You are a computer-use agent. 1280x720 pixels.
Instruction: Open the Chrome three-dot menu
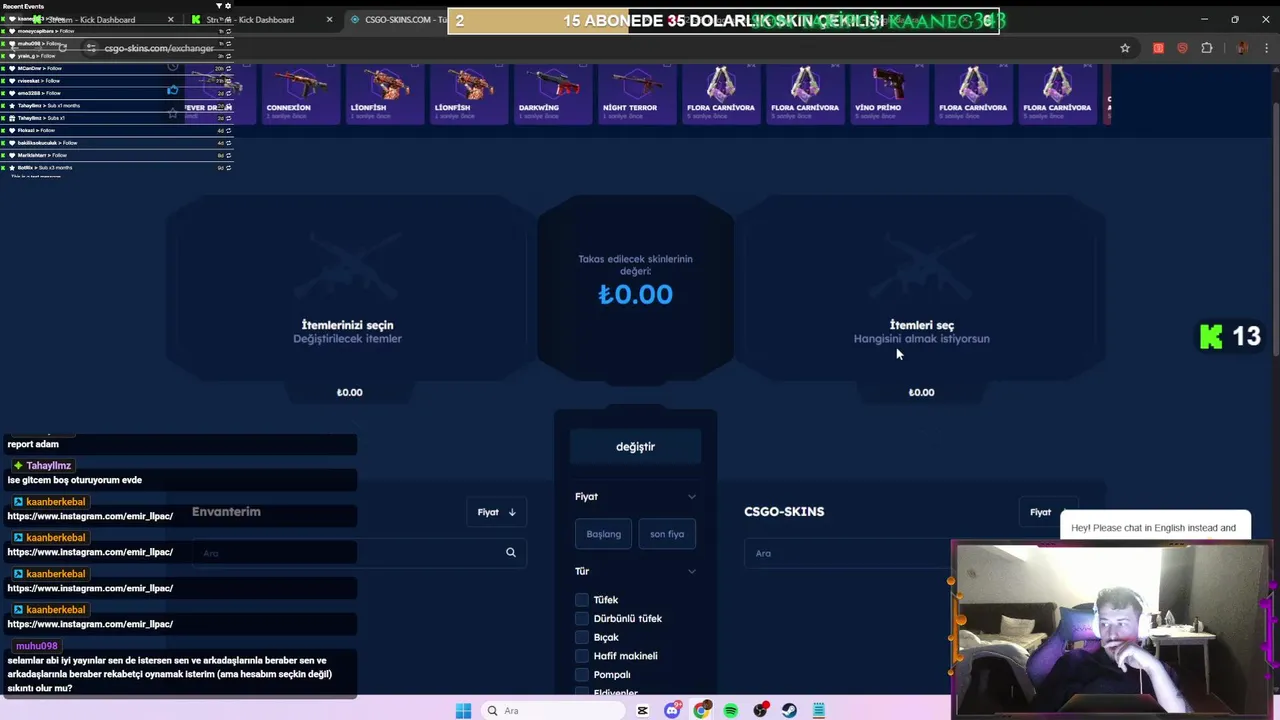point(1266,48)
